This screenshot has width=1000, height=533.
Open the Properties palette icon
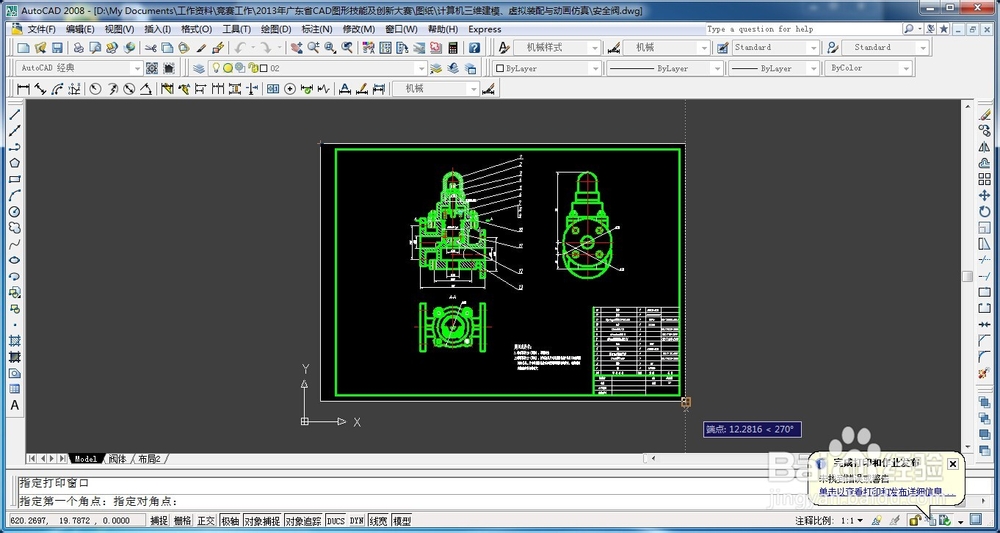tap(369, 48)
